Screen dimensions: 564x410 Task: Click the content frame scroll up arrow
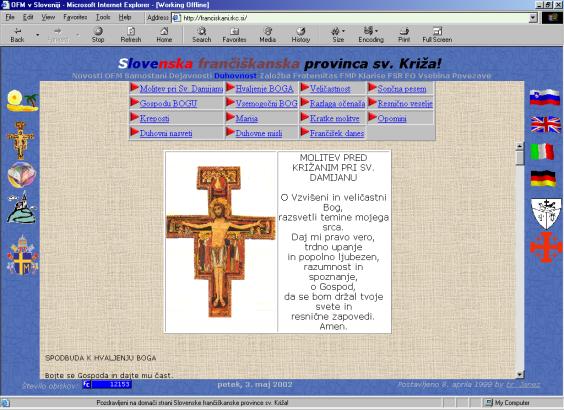tap(519, 146)
